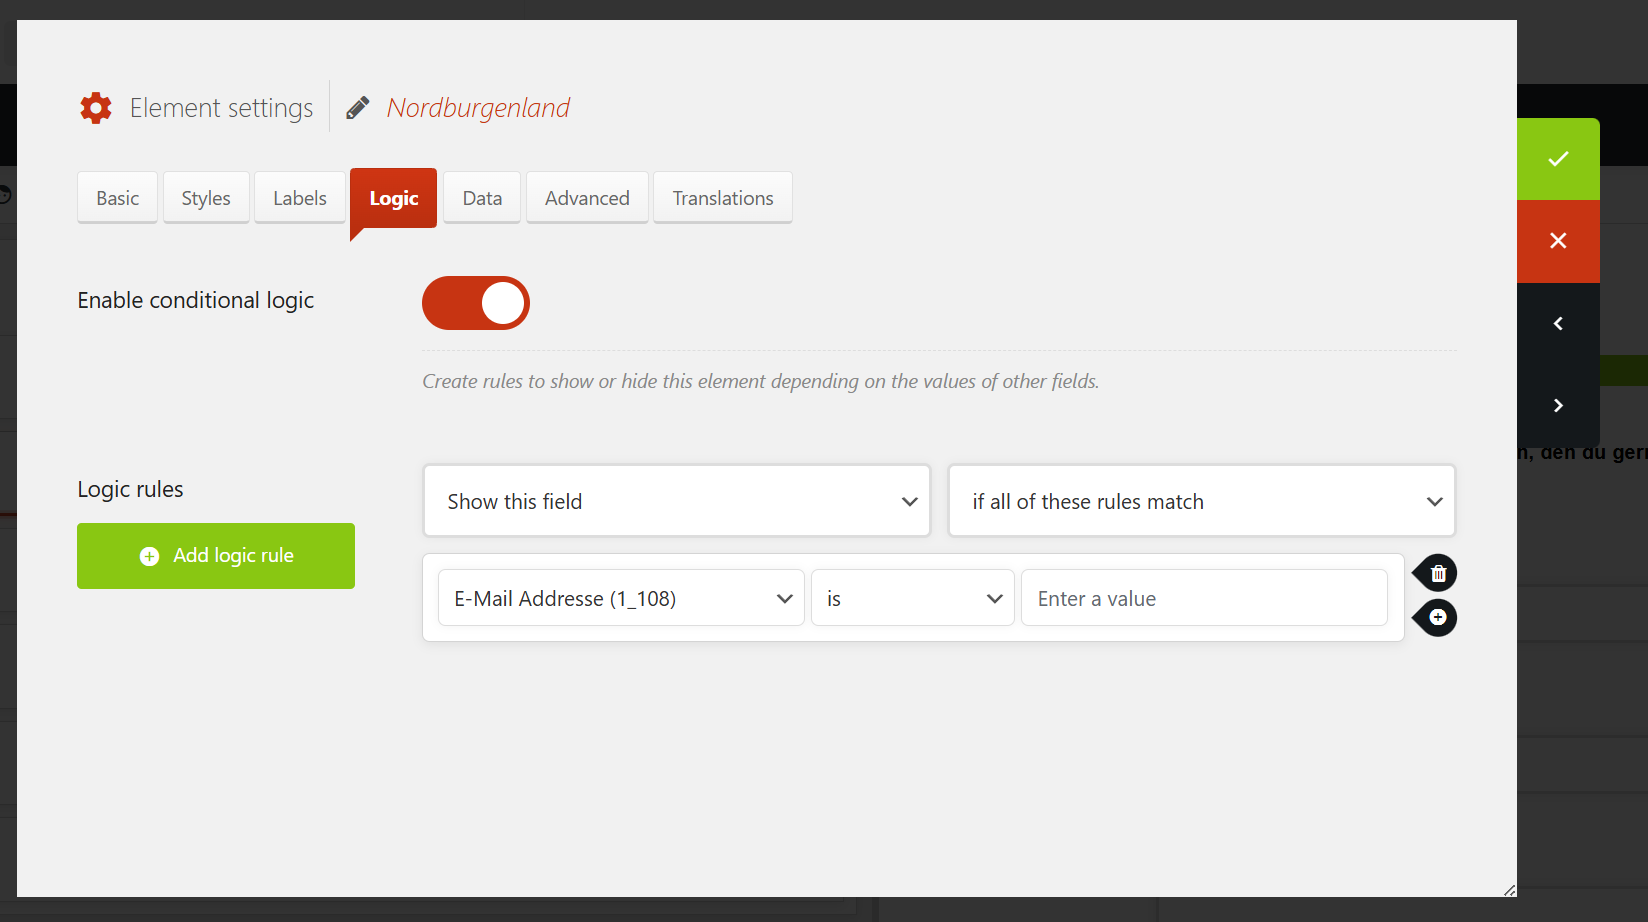Click the dialog resize handle corner
The image size is (1648, 922).
coord(1509,889)
